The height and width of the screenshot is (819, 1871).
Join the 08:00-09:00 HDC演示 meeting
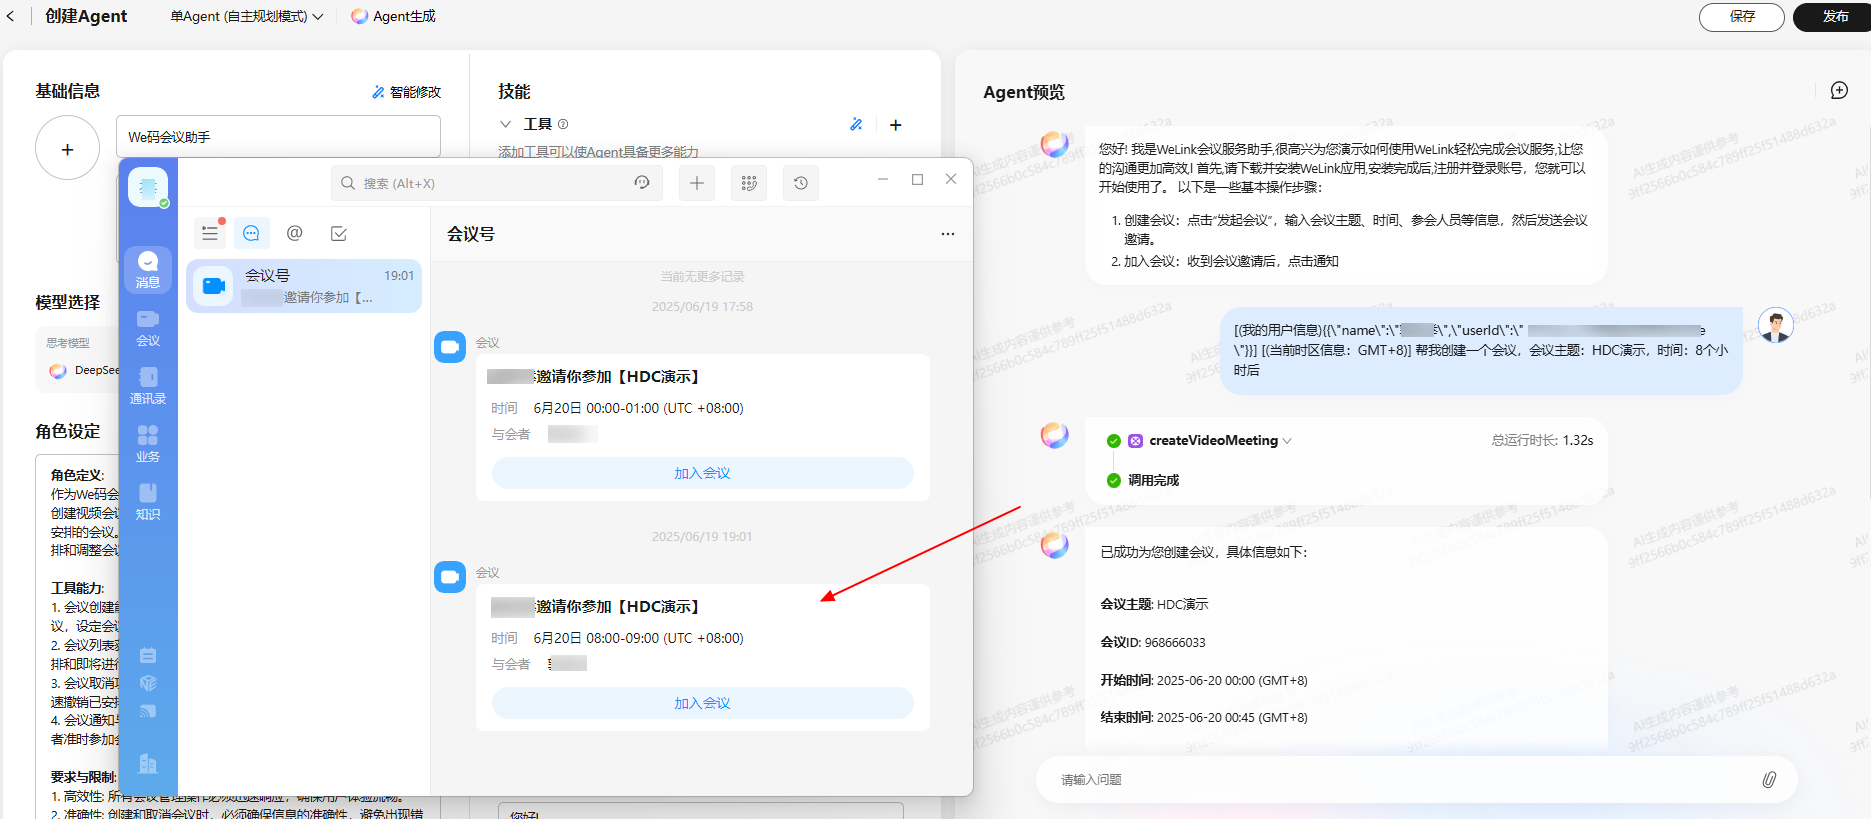[x=702, y=703]
